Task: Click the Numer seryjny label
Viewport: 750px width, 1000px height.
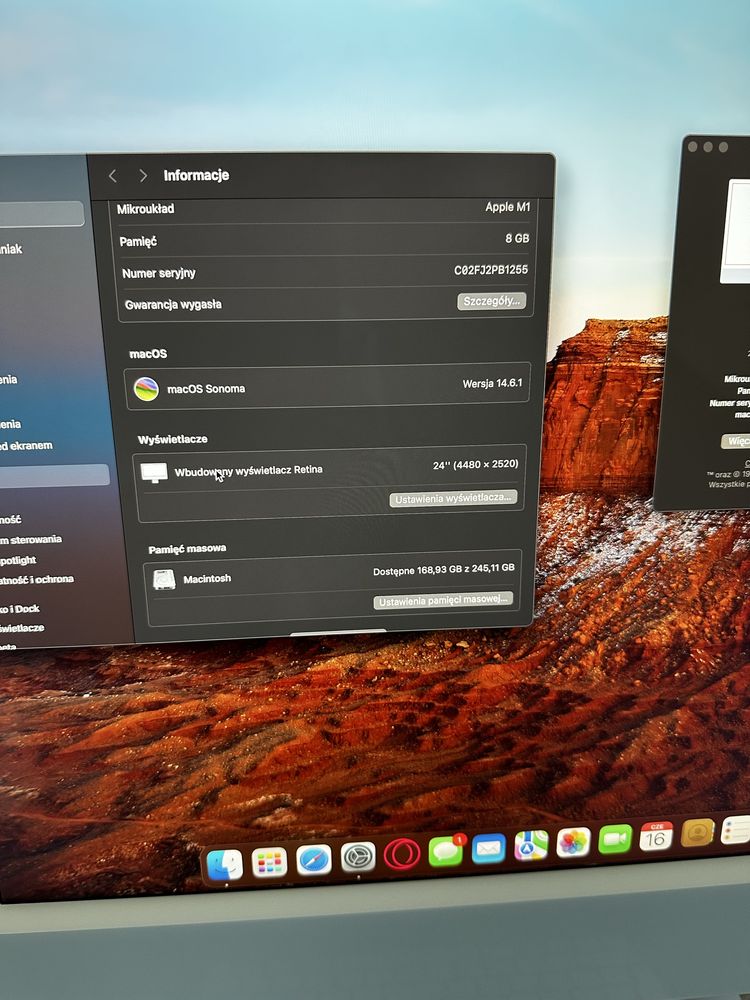Action: (159, 273)
